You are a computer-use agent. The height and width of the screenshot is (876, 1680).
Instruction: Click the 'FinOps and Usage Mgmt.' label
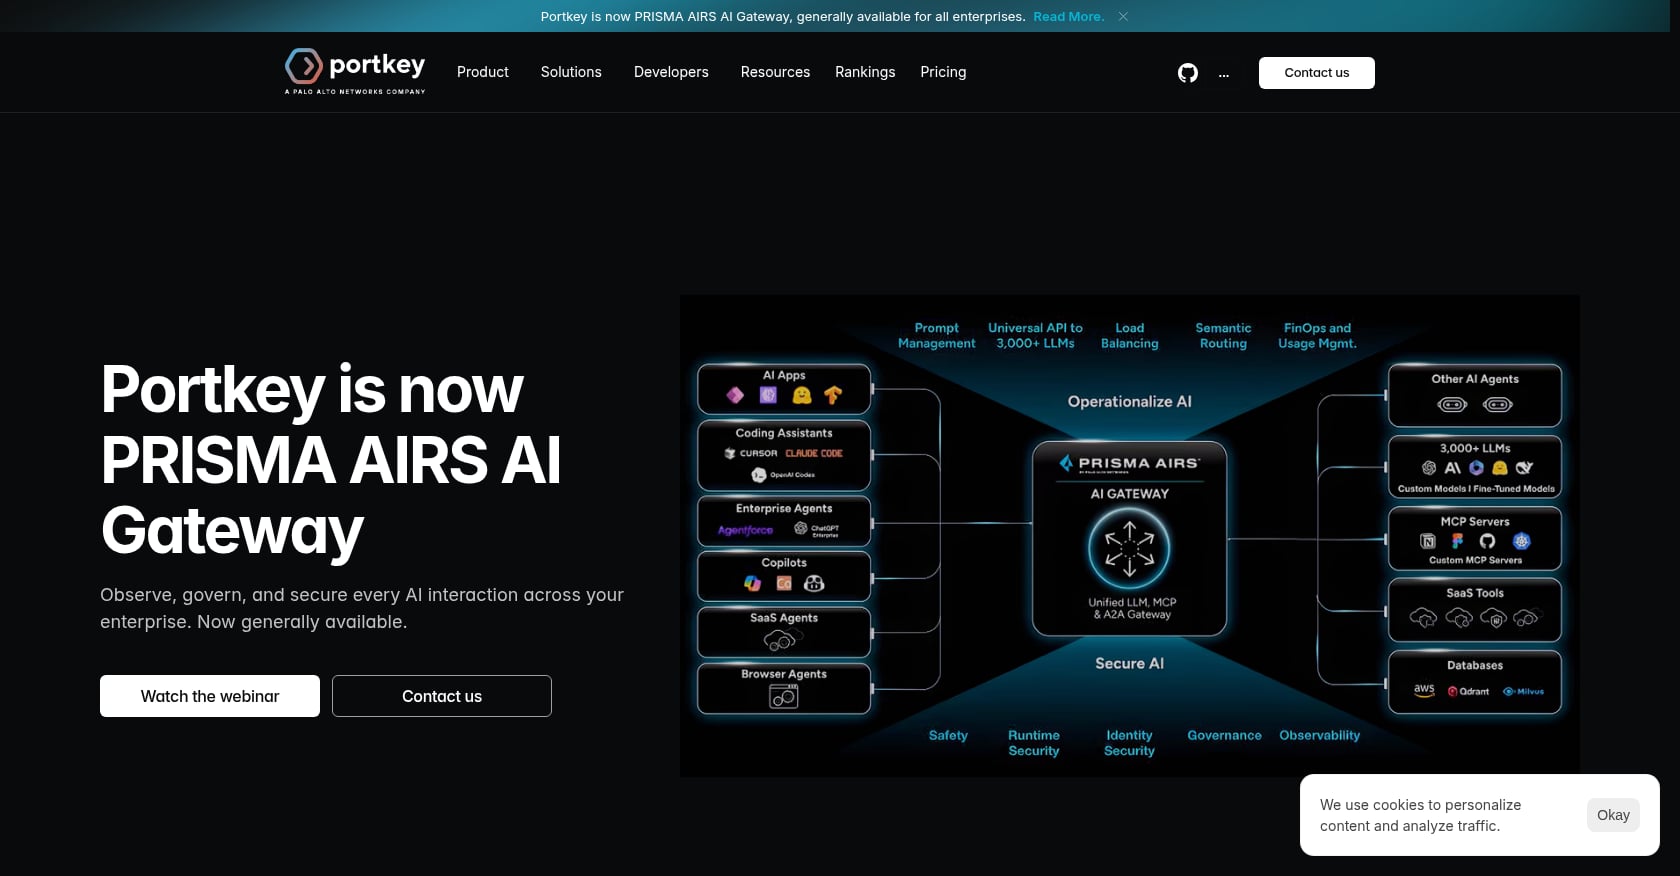[1317, 335]
